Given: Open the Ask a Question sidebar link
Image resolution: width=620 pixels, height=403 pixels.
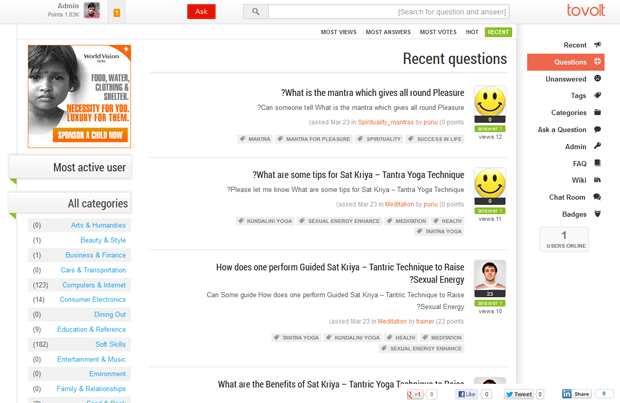Looking at the screenshot, I should pos(562,130).
